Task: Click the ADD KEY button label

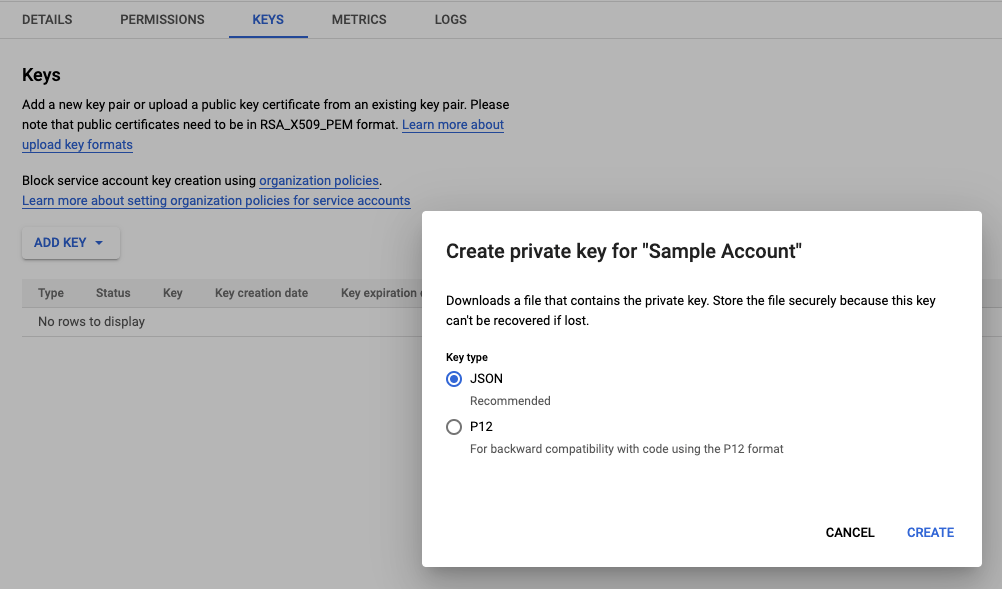Action: pos(60,243)
